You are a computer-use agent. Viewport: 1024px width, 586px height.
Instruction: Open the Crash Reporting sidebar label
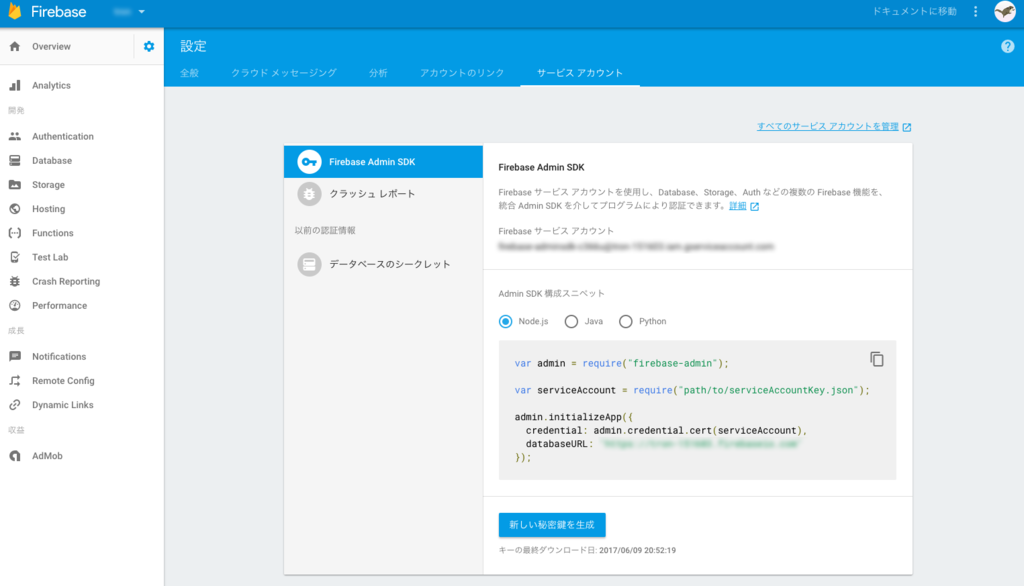pyautogui.click(x=66, y=282)
